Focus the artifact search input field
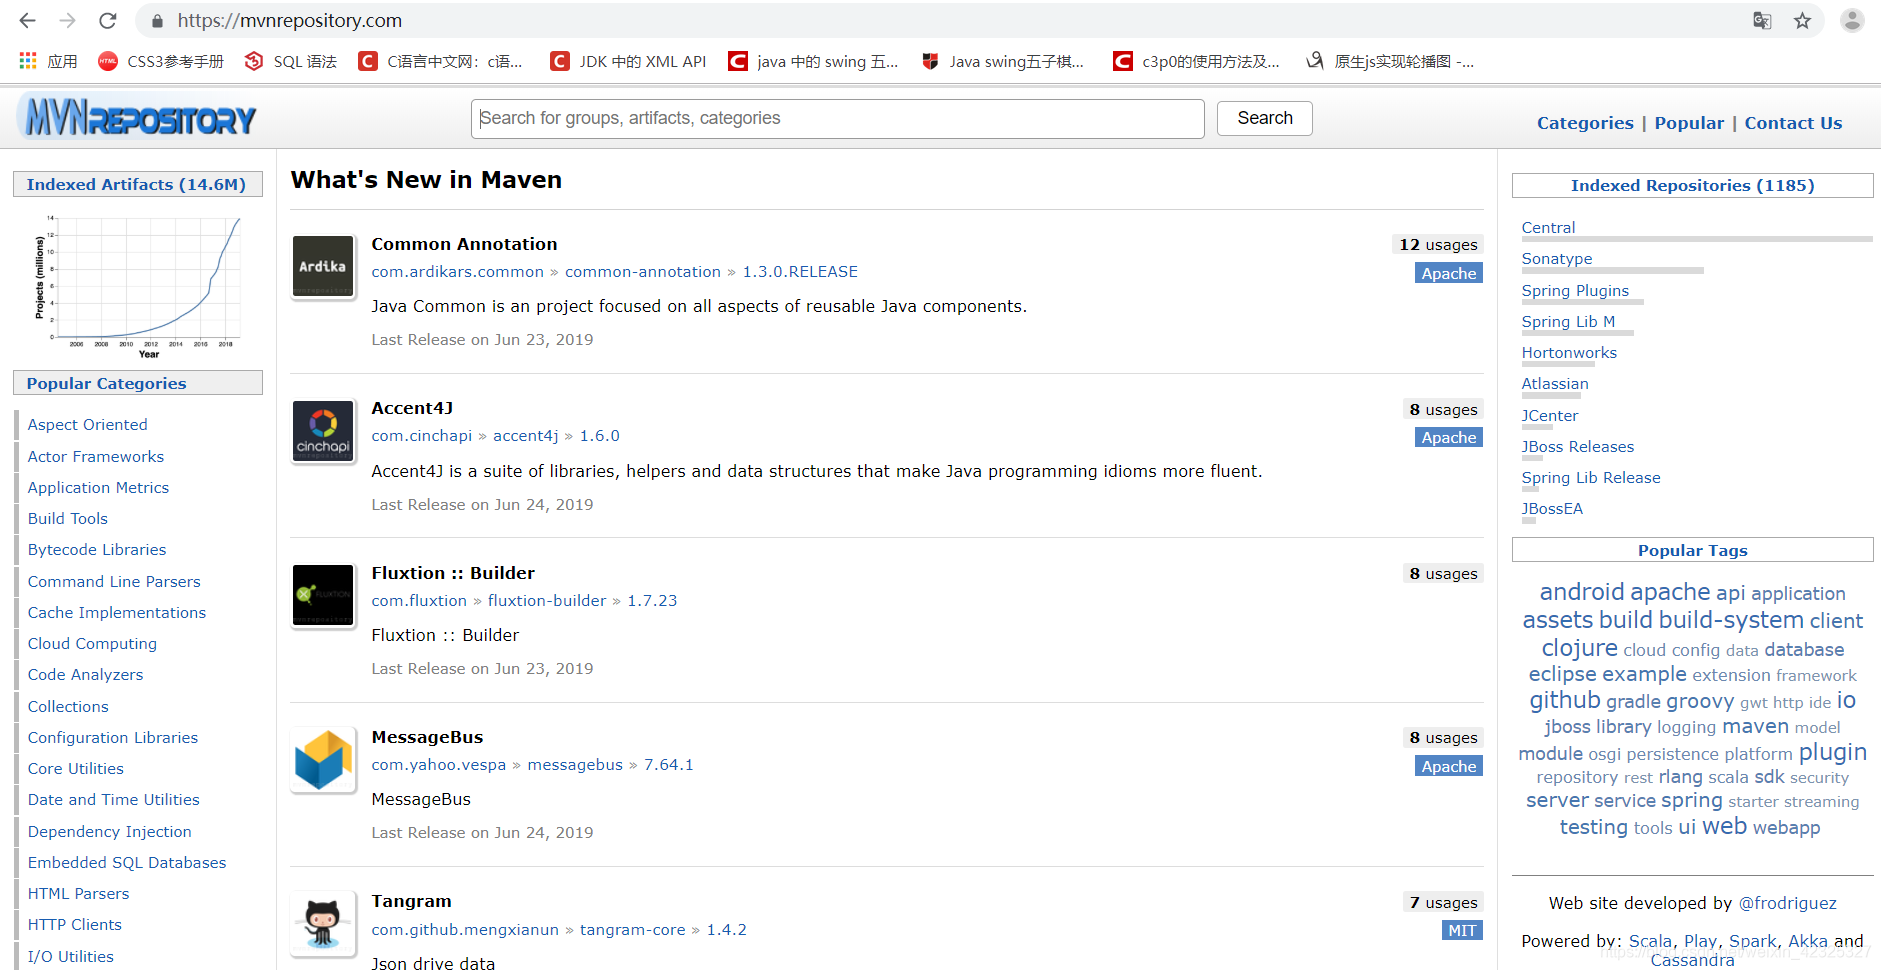Image resolution: width=1881 pixels, height=970 pixels. point(838,118)
